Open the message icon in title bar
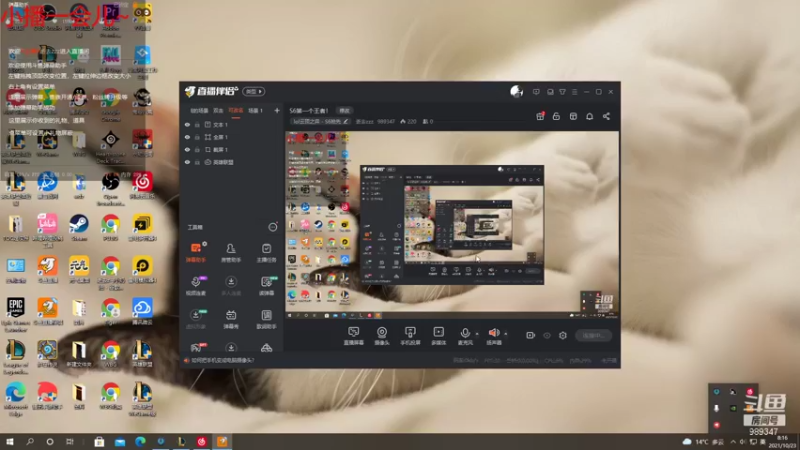The width and height of the screenshot is (800, 450). click(x=536, y=92)
